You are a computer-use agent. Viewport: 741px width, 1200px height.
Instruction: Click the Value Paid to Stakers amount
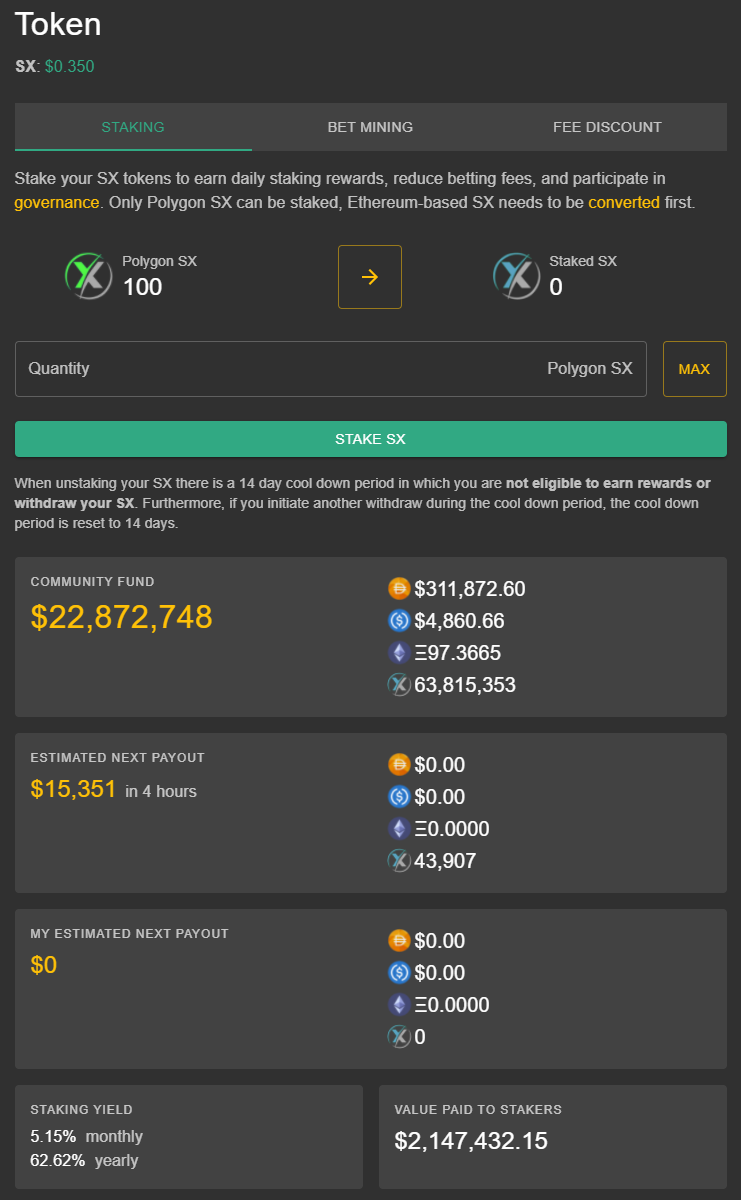pos(471,1141)
